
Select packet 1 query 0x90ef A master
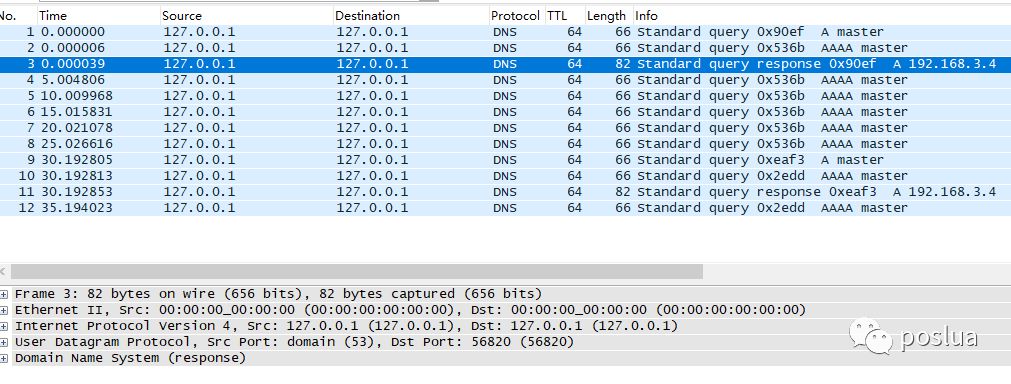pyautogui.click(x=506, y=32)
